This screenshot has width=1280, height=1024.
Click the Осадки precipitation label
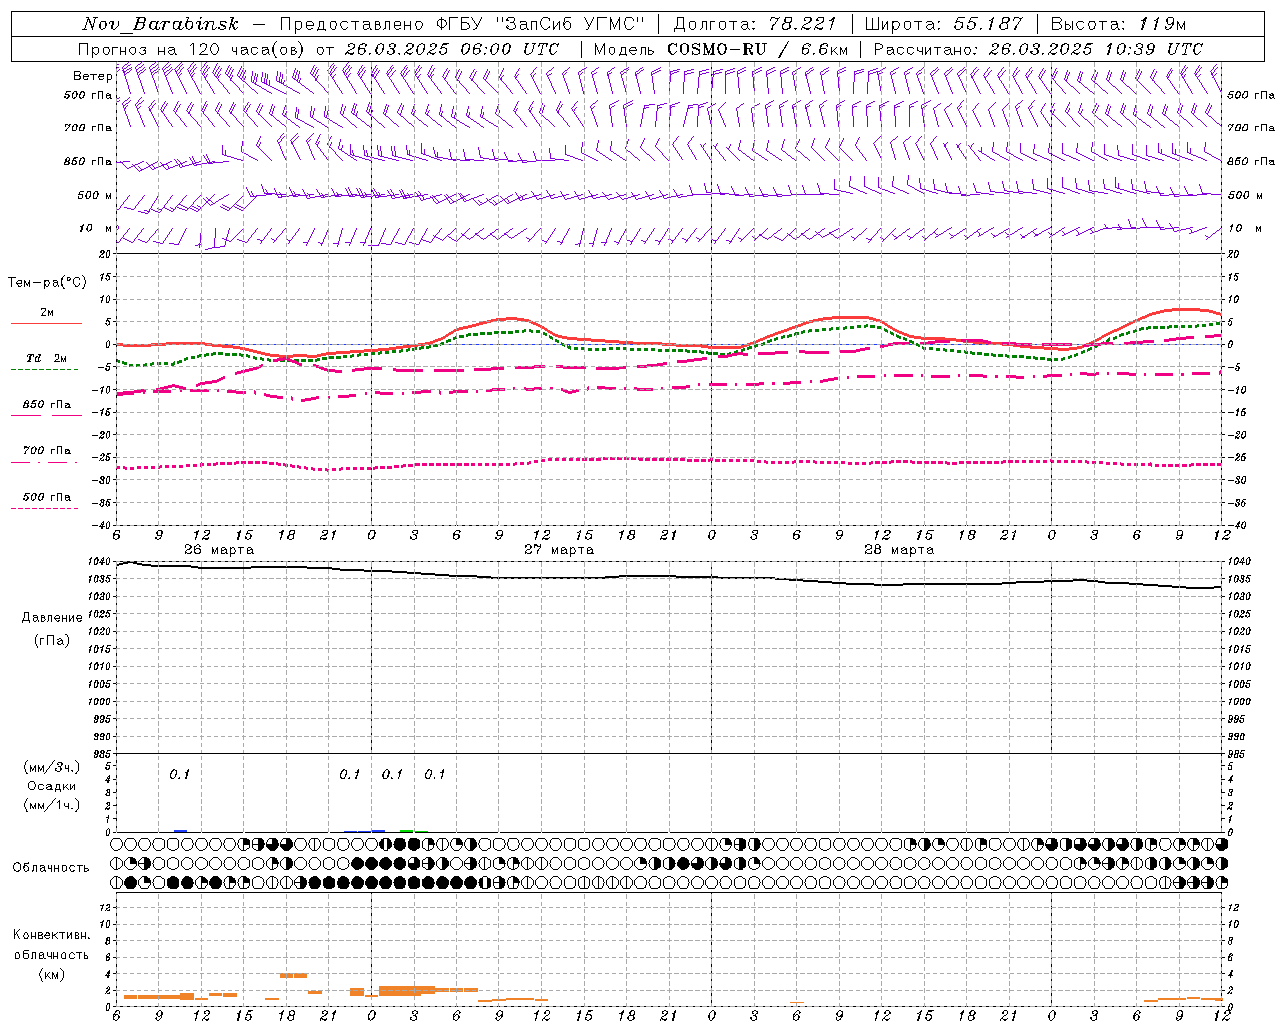tap(51, 786)
